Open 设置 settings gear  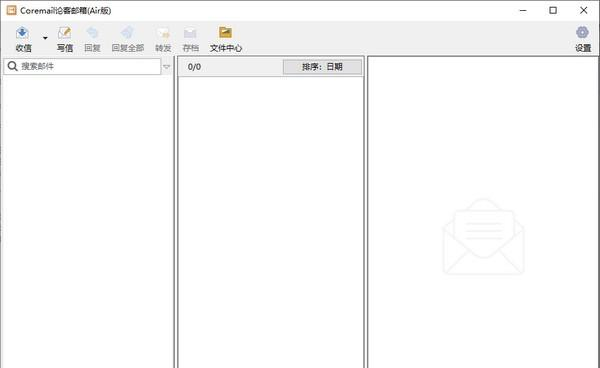tap(582, 33)
